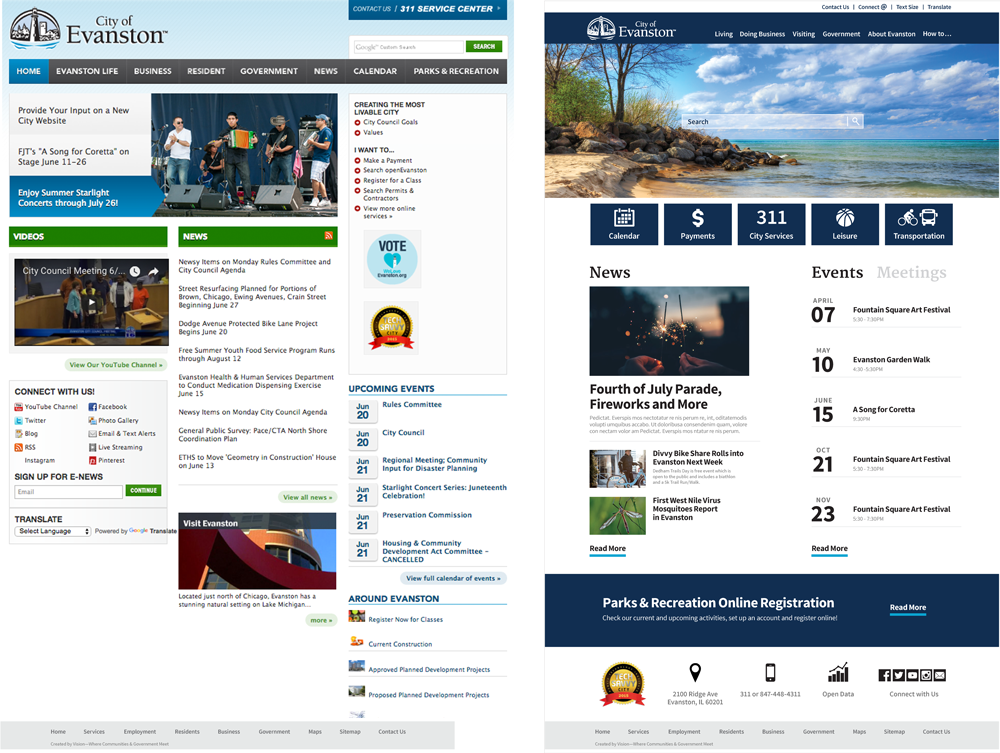Click the green Search button
1000x753 pixels.
pyautogui.click(x=484, y=46)
